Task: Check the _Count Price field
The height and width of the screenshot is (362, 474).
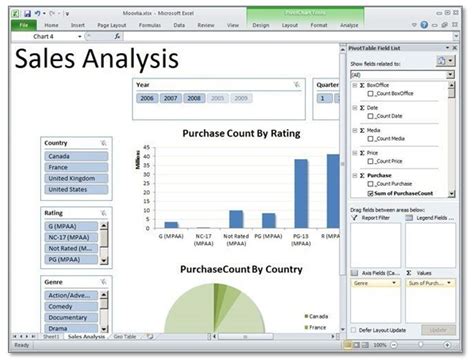Action: 370,161
